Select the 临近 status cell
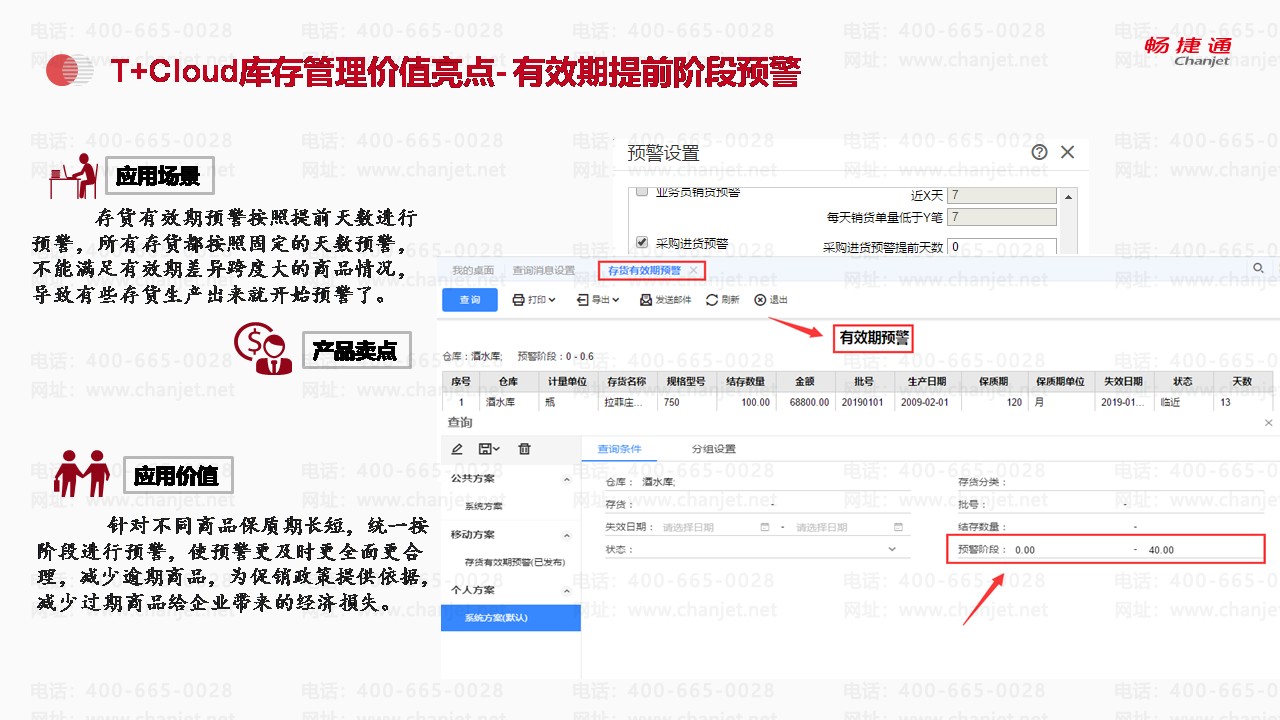The image size is (1280, 720). [x=1183, y=402]
